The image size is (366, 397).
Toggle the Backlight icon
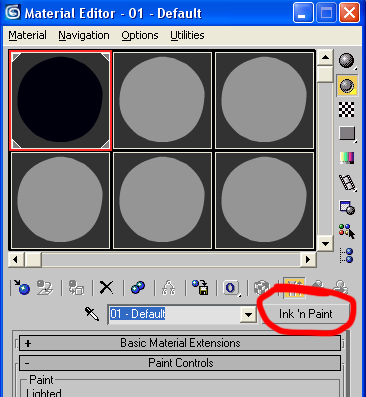(x=347, y=86)
